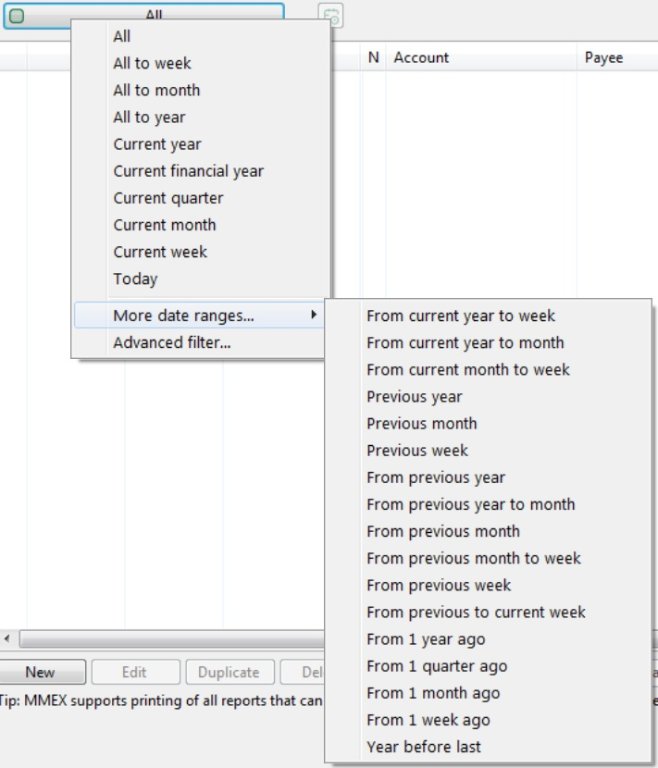Click the partially hidden 'Del' button
Image resolution: width=658 pixels, height=768 pixels.
(303, 672)
